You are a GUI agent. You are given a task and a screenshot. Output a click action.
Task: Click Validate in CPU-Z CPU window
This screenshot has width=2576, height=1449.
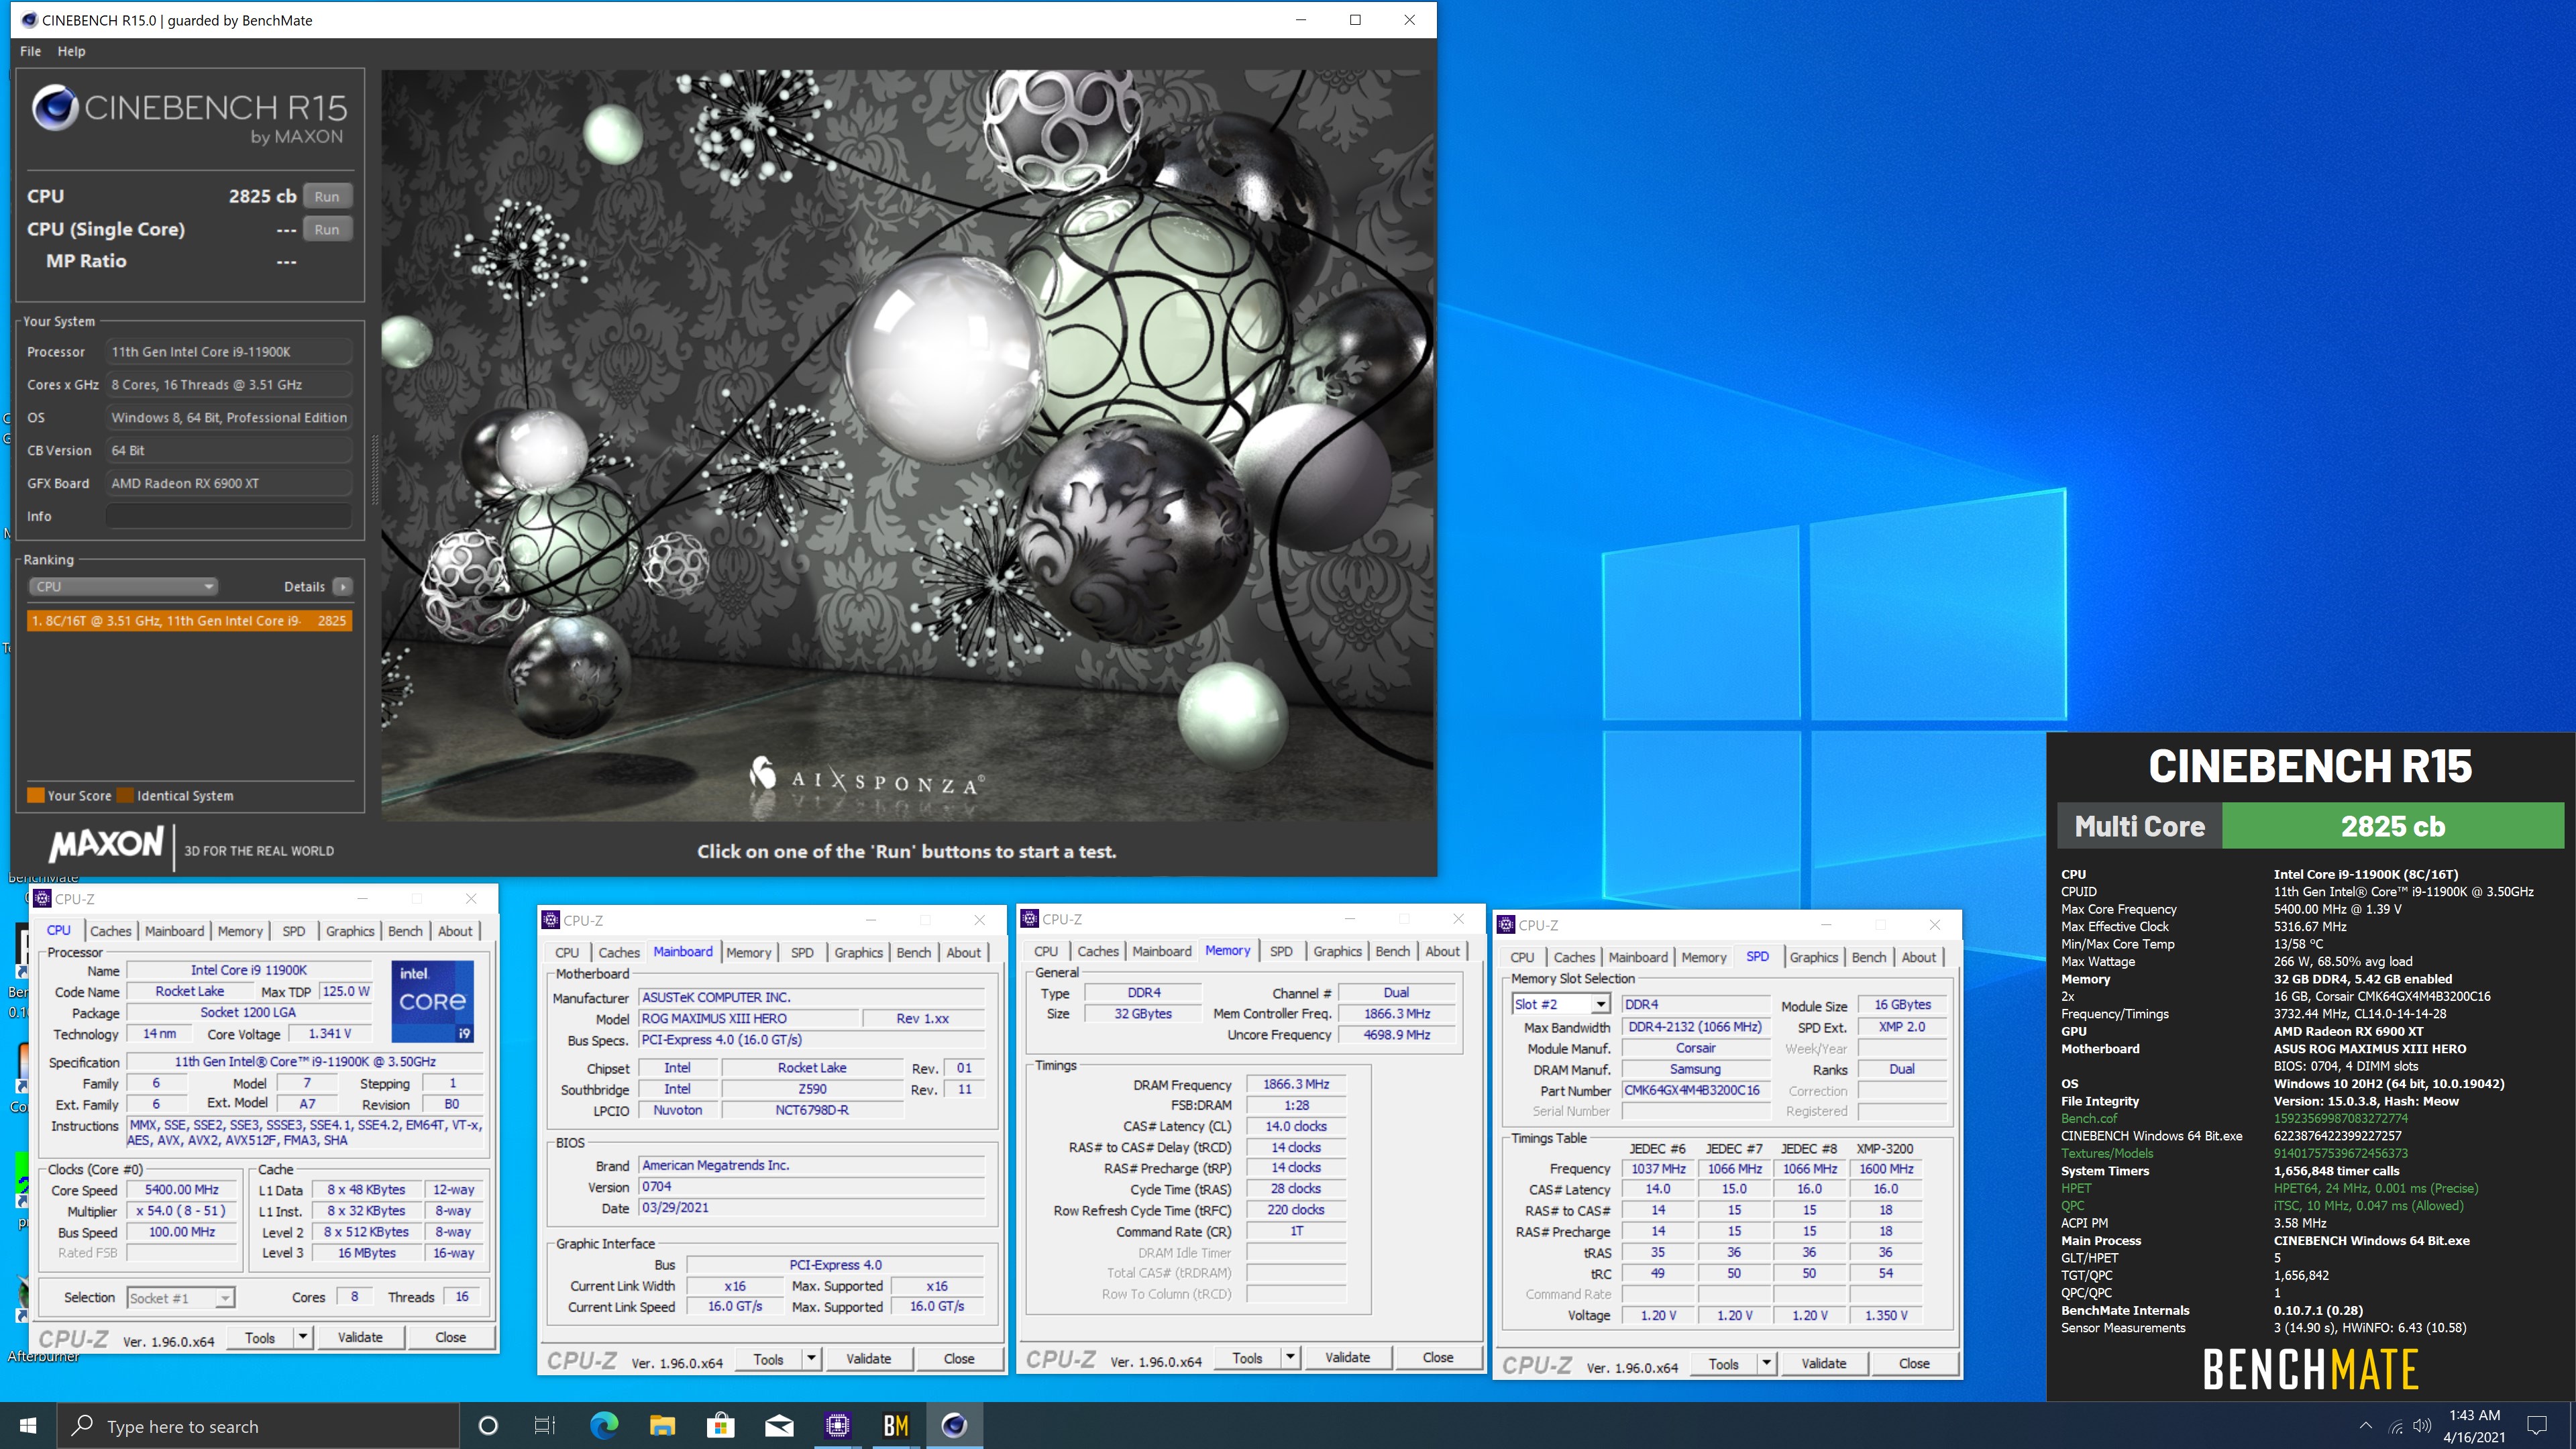click(x=360, y=1337)
